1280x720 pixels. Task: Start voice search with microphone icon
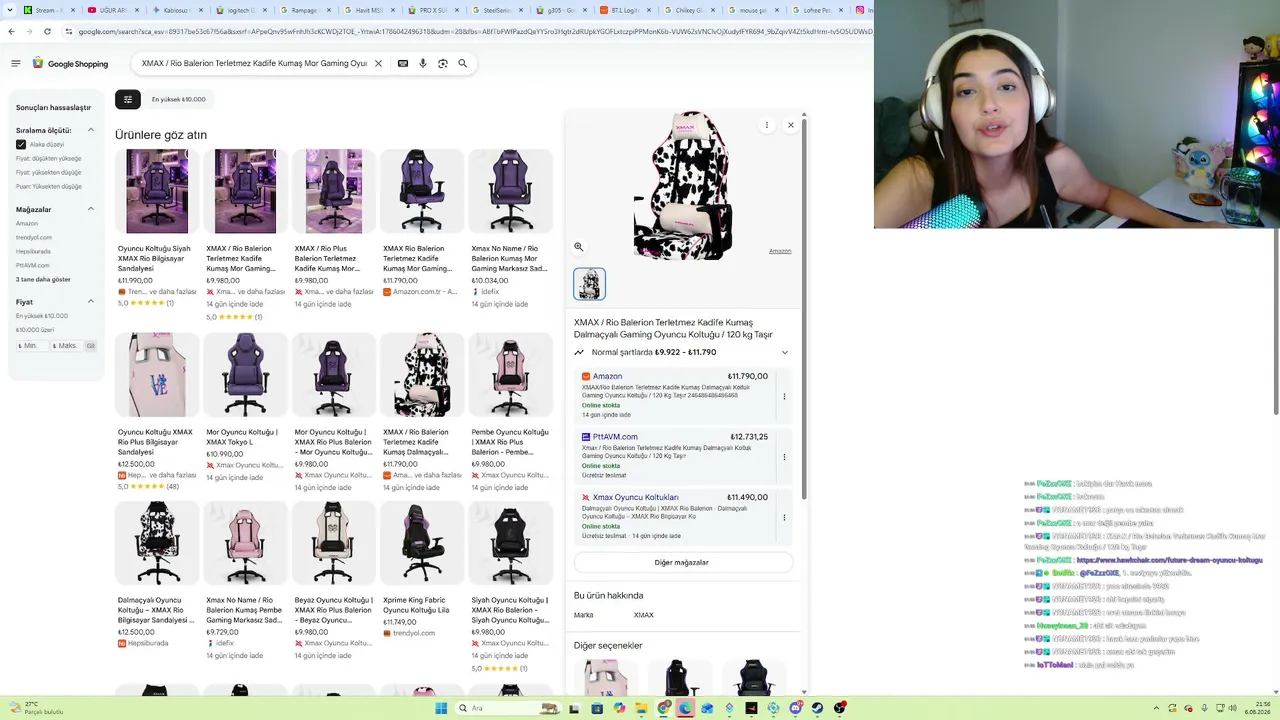pyautogui.click(x=423, y=63)
